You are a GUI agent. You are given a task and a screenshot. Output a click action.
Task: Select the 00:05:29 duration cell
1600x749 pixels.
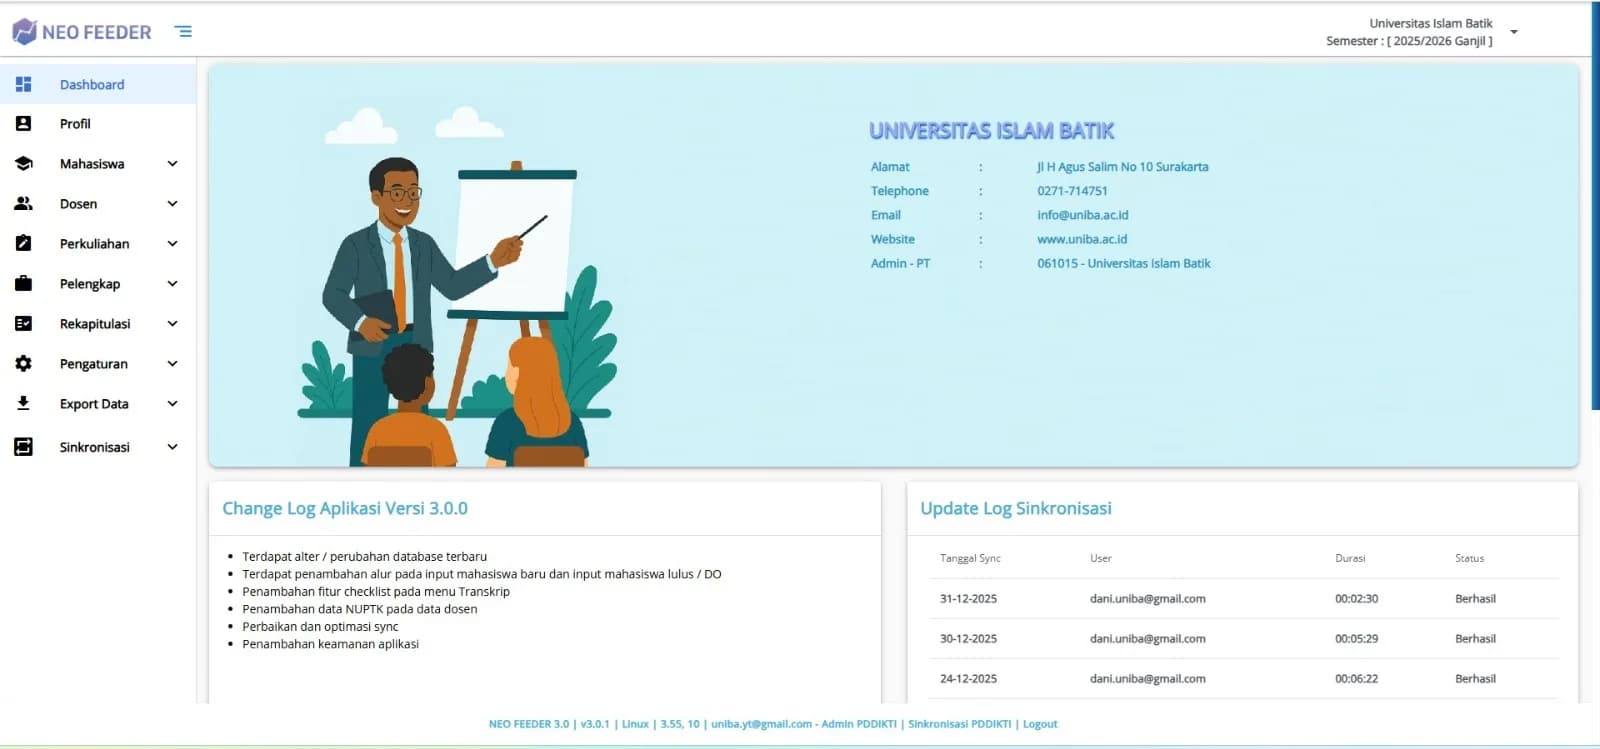pyautogui.click(x=1356, y=639)
